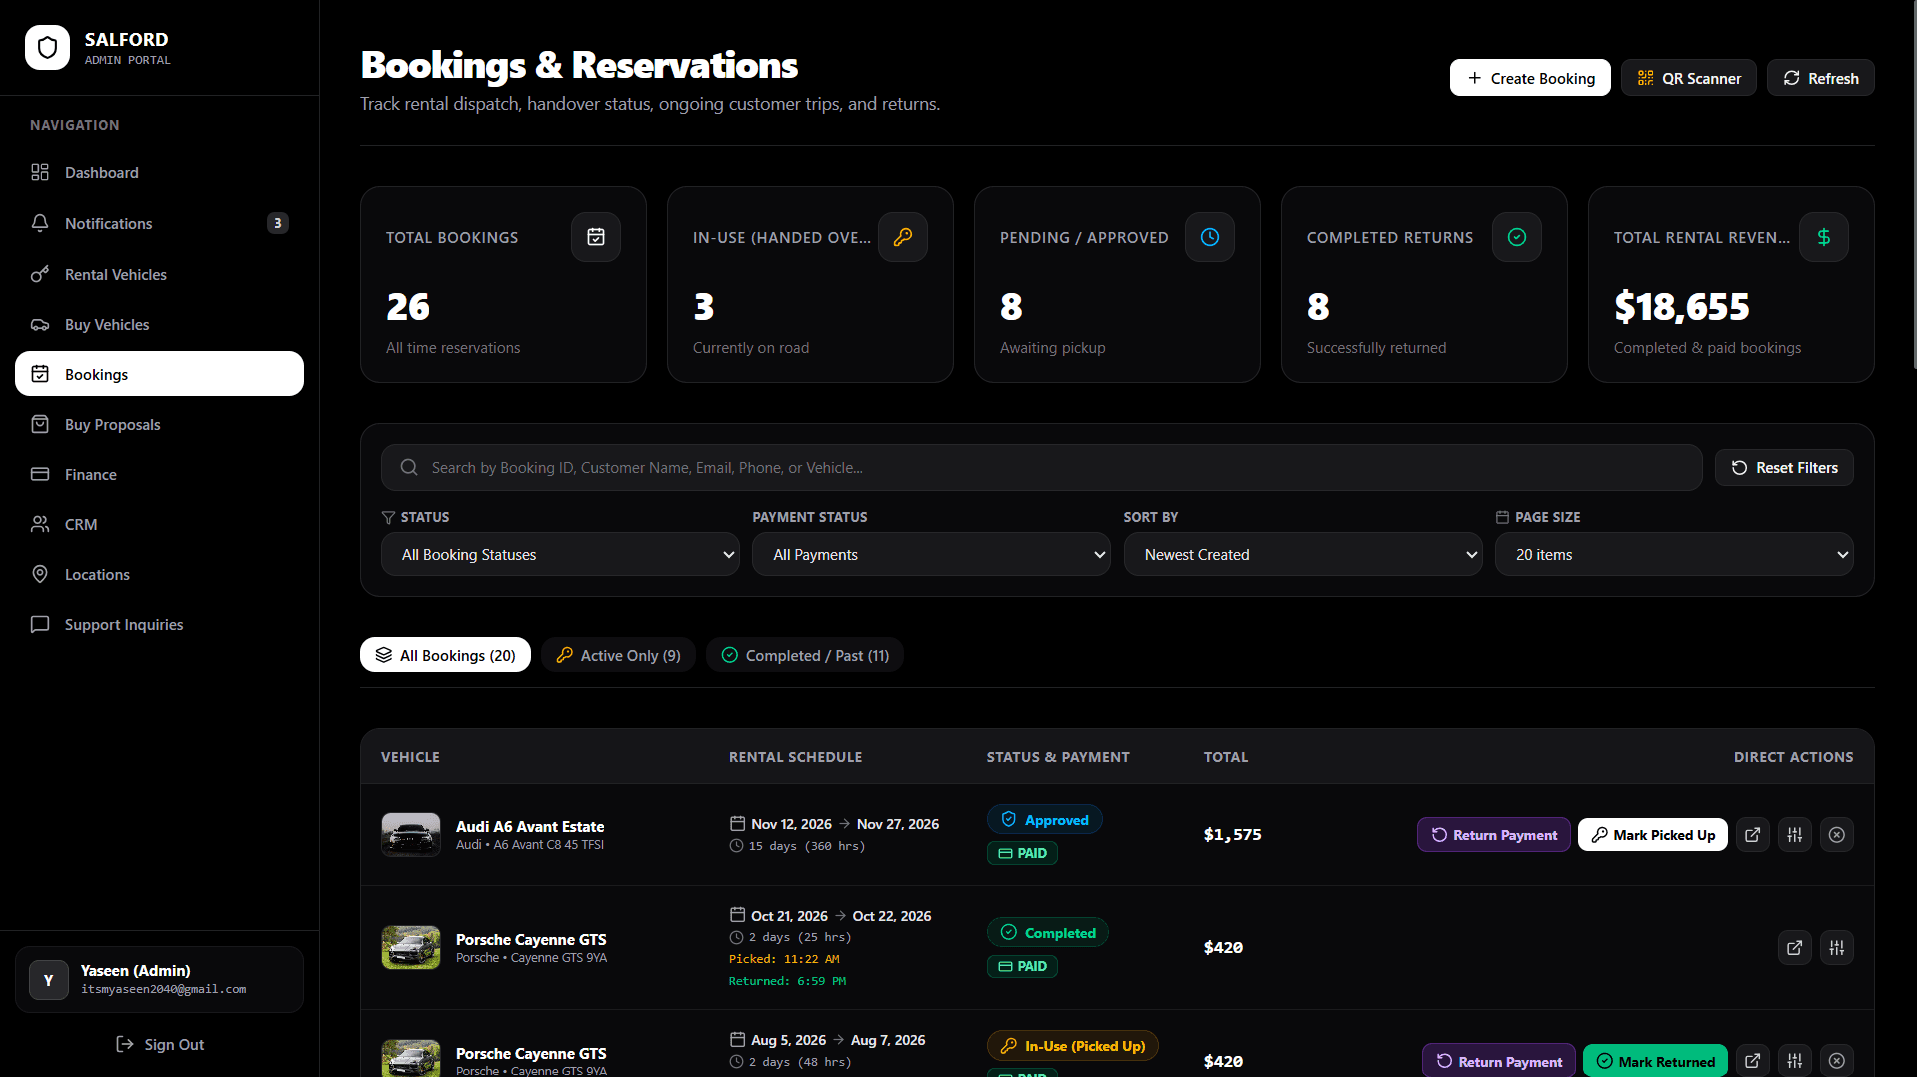
Task: Cancel Audi A6 booking with X icon
Action: click(x=1837, y=835)
